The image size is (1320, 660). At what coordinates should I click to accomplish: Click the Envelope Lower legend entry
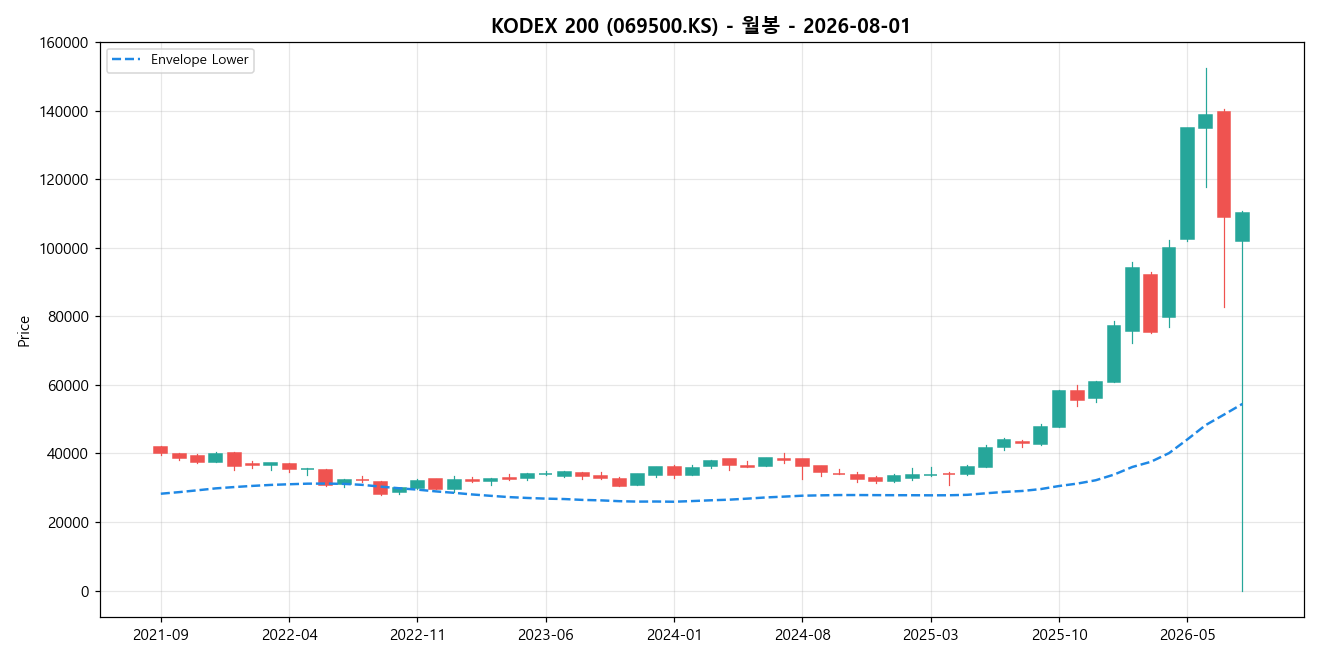[x=180, y=60]
